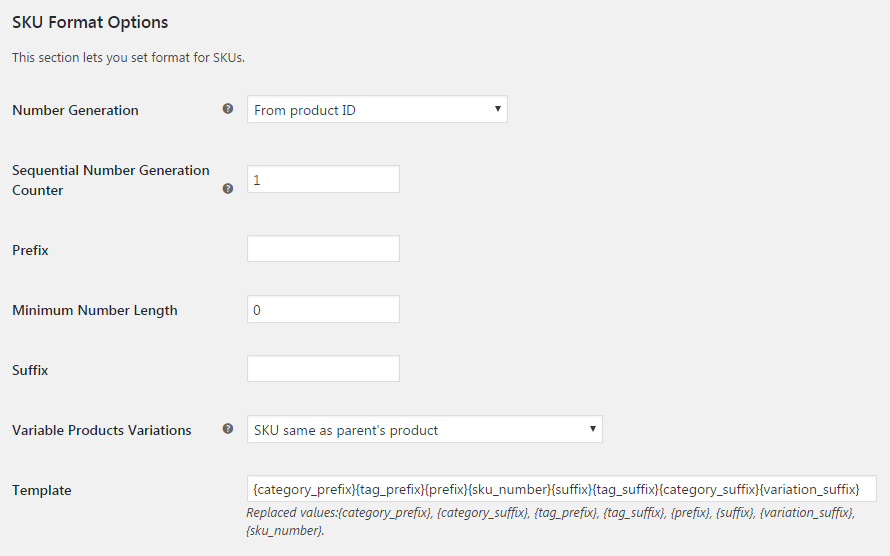Screen dimensions: 890x556
Task: Click the Sequential Number Generation Counter label
Action: [x=111, y=180]
